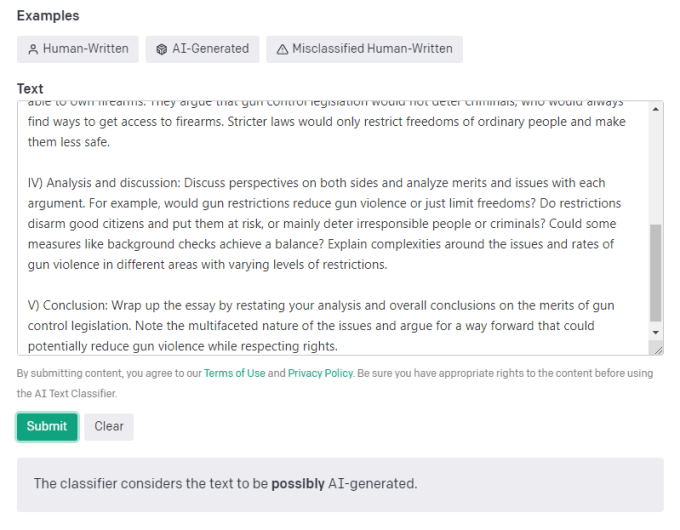Click the classifier result message banner
This screenshot has height=530, width=680.
tap(340, 484)
